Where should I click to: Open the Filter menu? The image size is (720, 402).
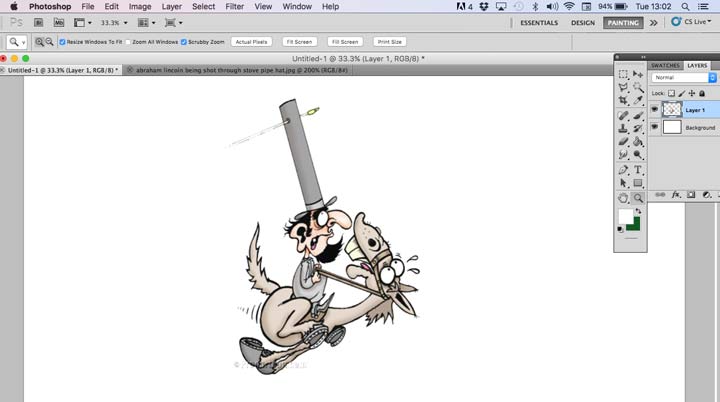click(235, 6)
